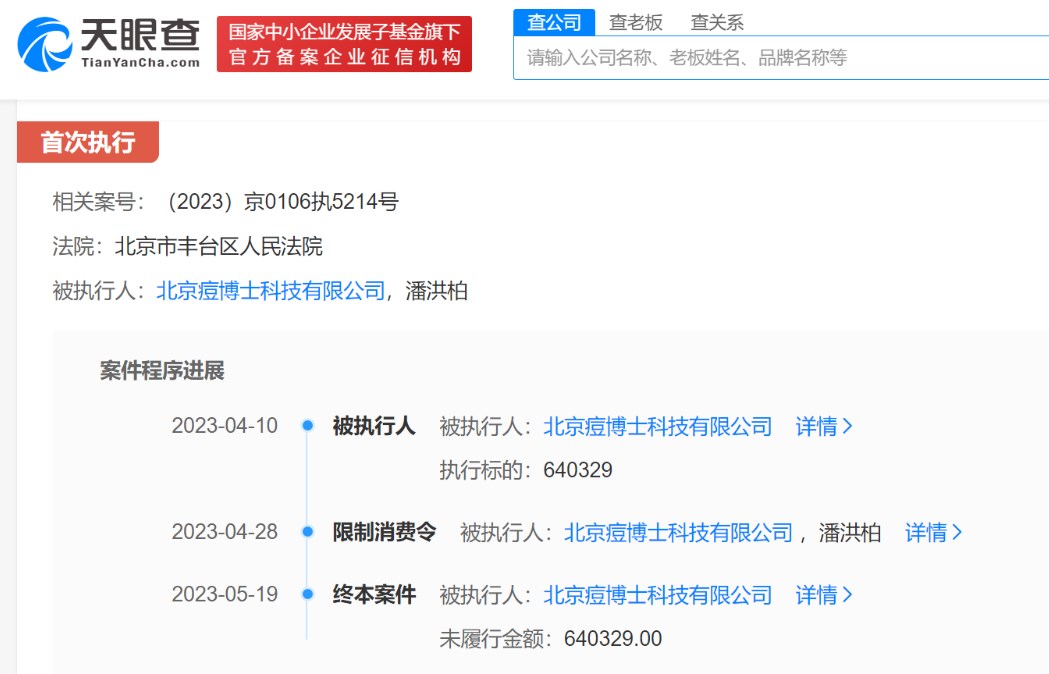Screen dimensions: 1049x674
Task: View 详情 for the 限制消费令 entry
Action: click(933, 533)
